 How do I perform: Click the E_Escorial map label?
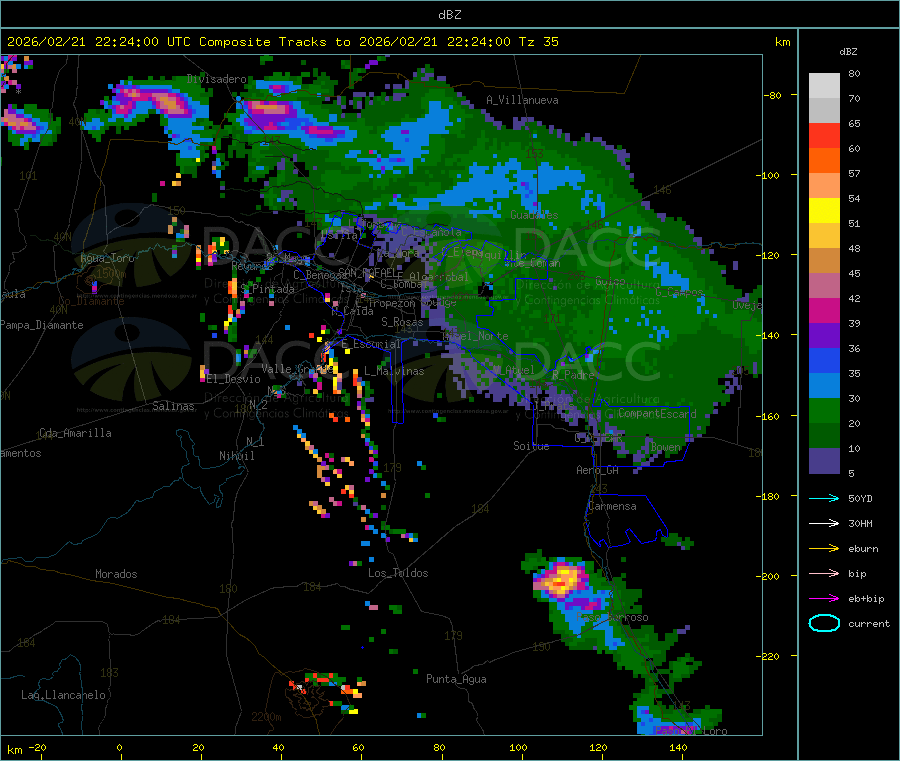click(371, 344)
